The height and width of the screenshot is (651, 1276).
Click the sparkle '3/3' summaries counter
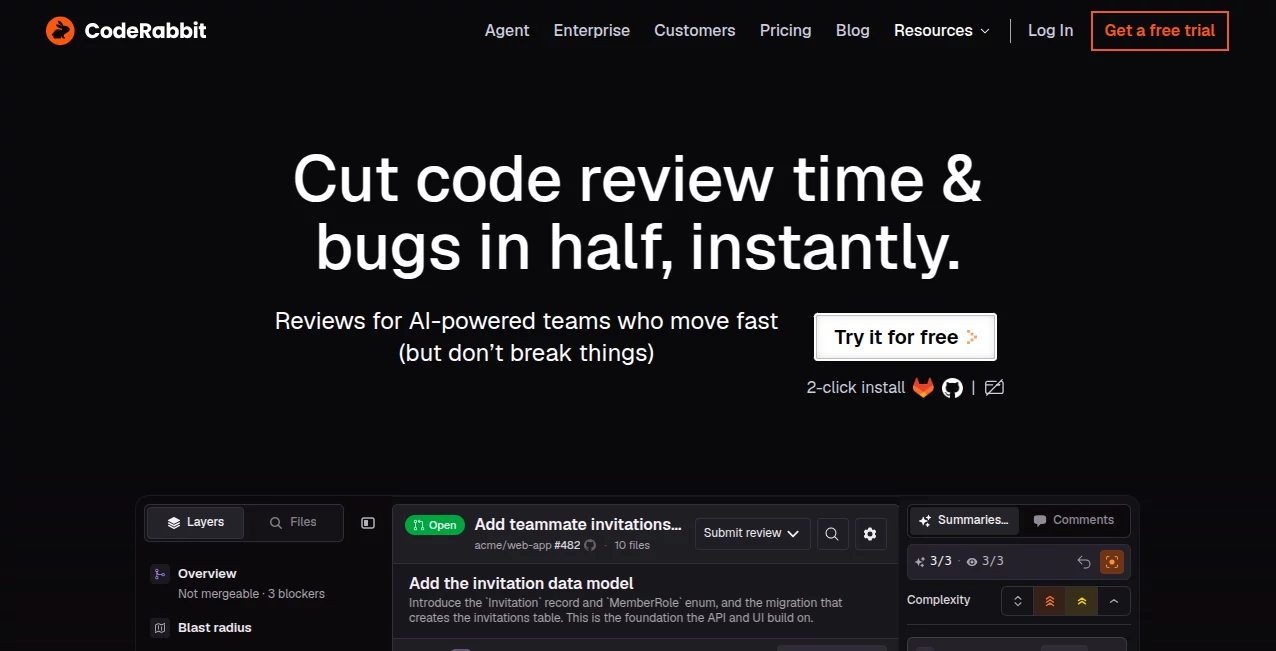pyautogui.click(x=934, y=562)
